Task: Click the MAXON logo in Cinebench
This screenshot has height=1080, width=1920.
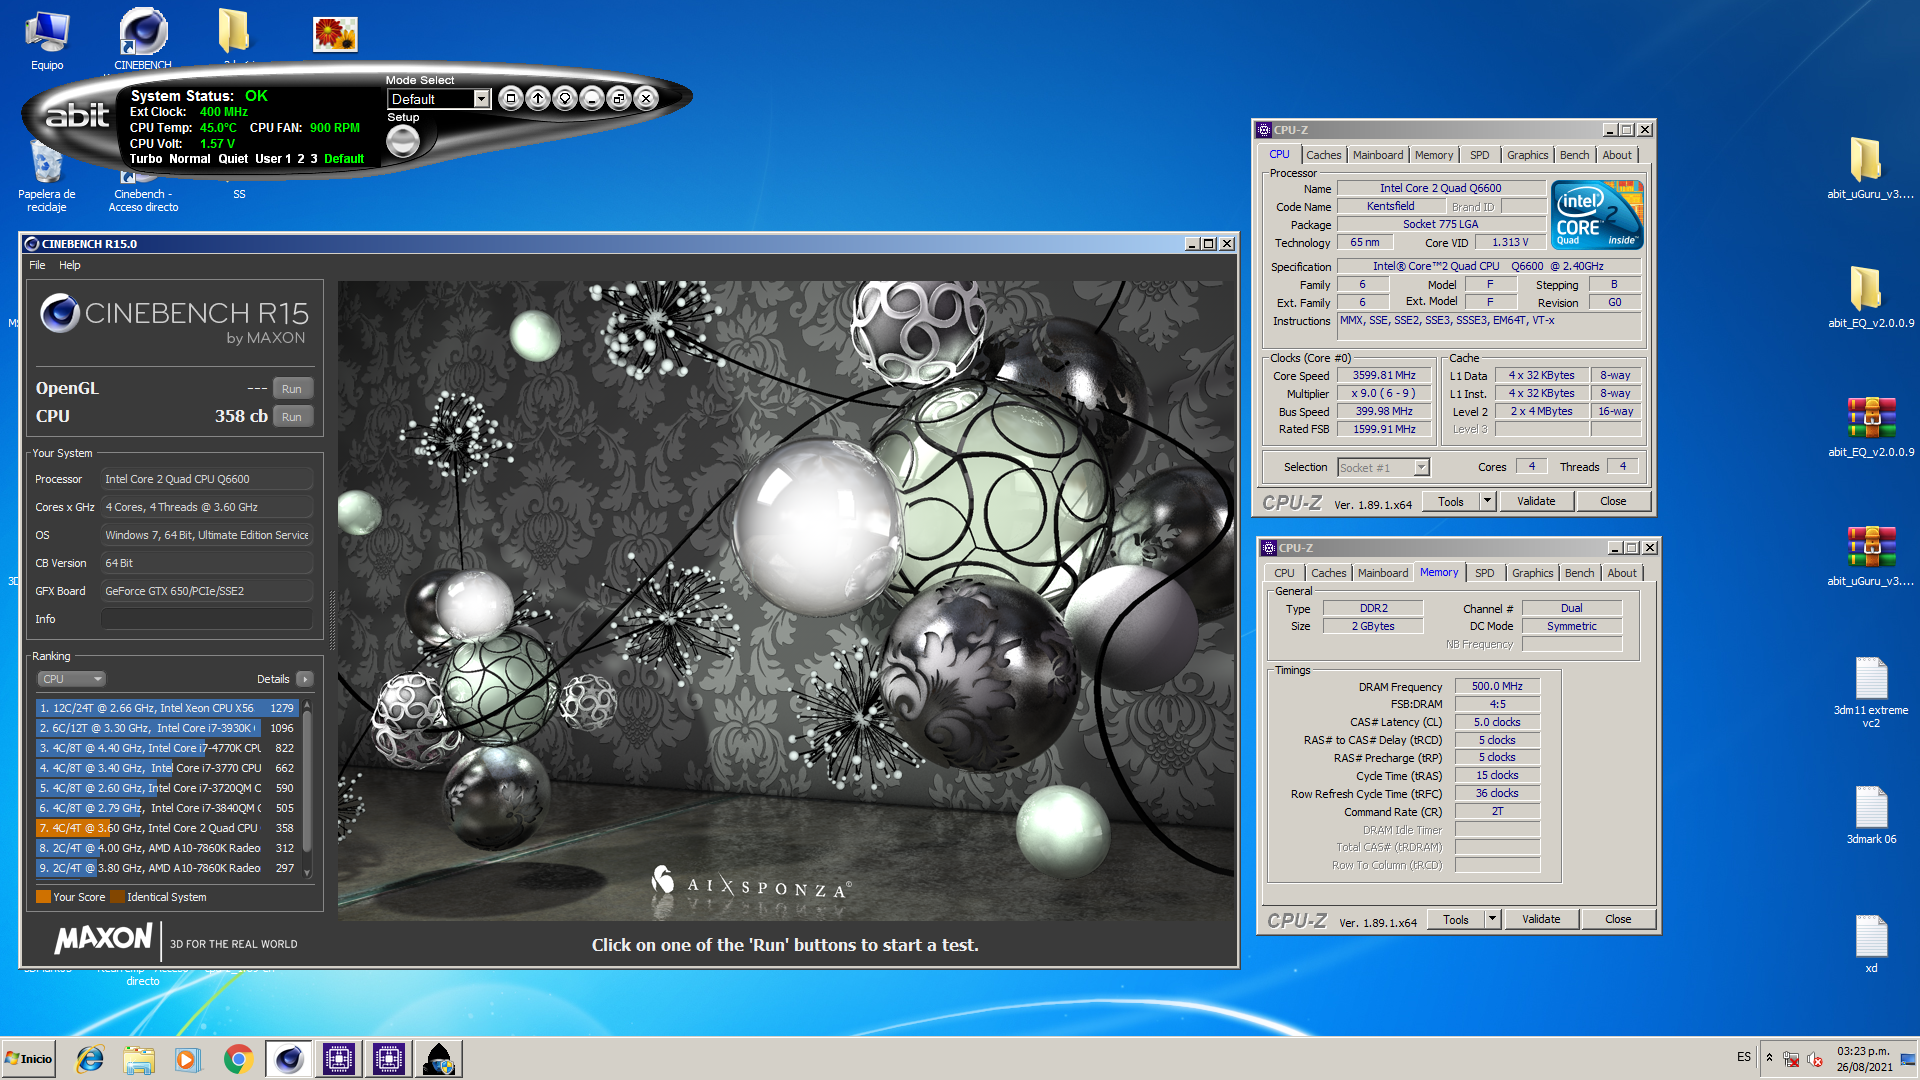Action: click(x=103, y=939)
